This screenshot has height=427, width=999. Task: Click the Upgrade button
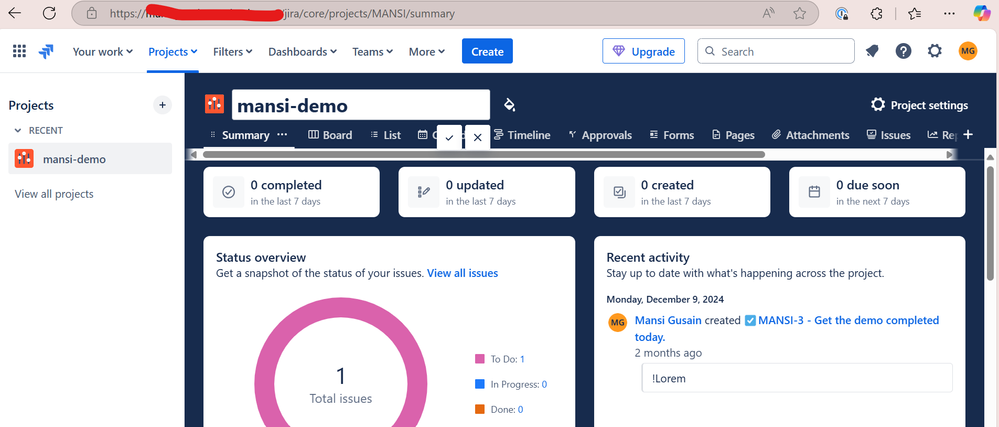[643, 52]
